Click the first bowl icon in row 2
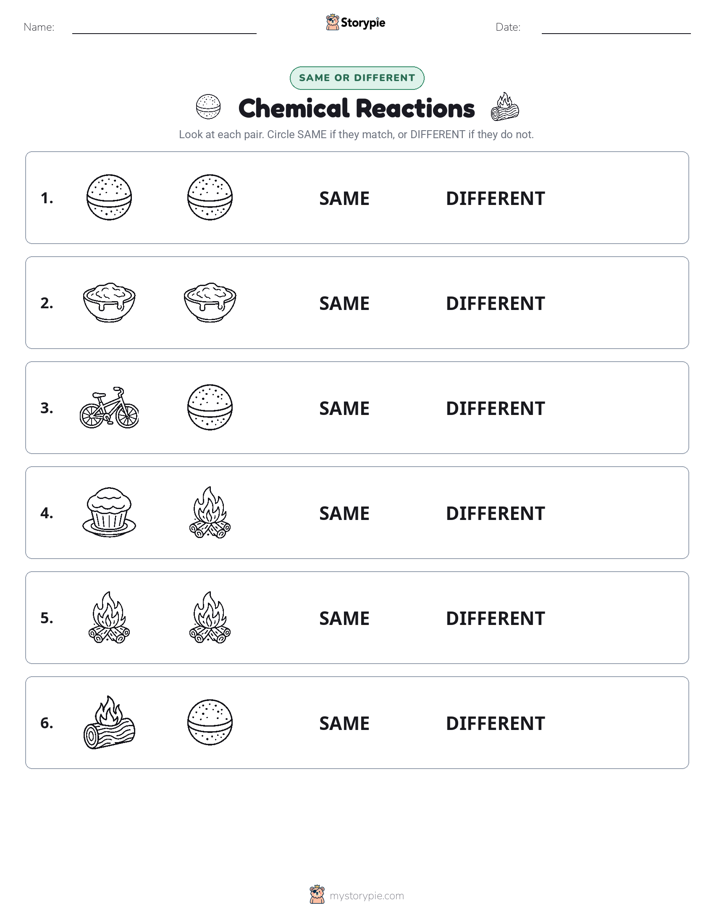 click(109, 302)
